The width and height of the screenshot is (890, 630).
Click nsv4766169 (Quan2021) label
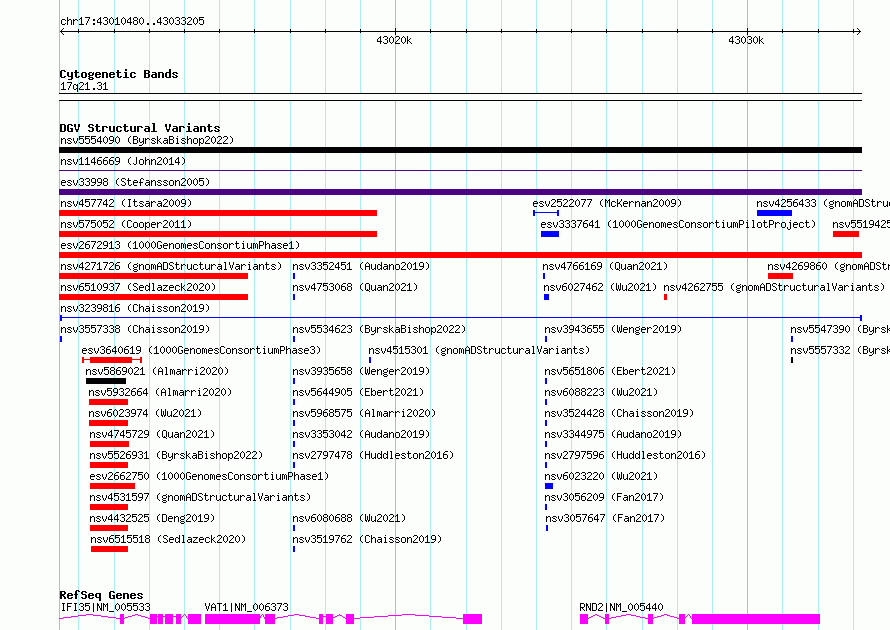[605, 266]
